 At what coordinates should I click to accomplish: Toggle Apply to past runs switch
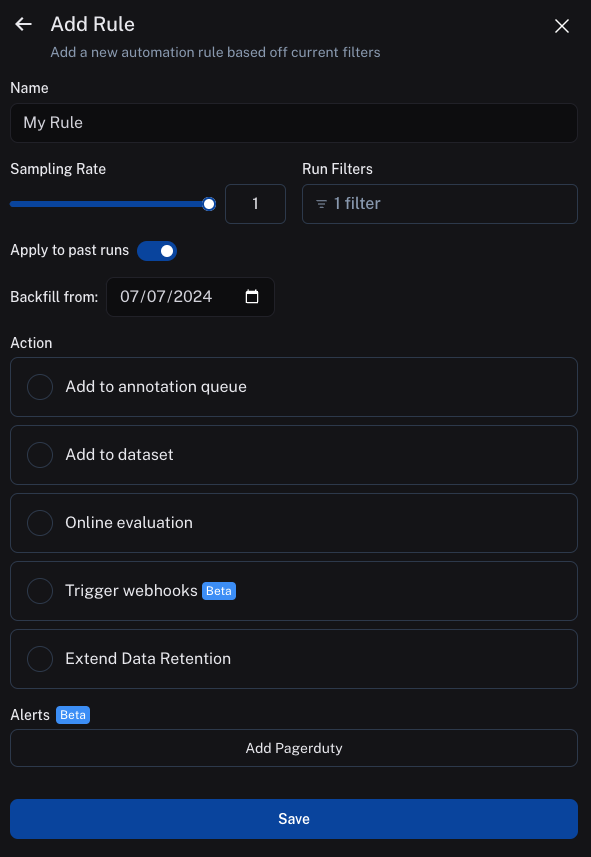coord(157,251)
